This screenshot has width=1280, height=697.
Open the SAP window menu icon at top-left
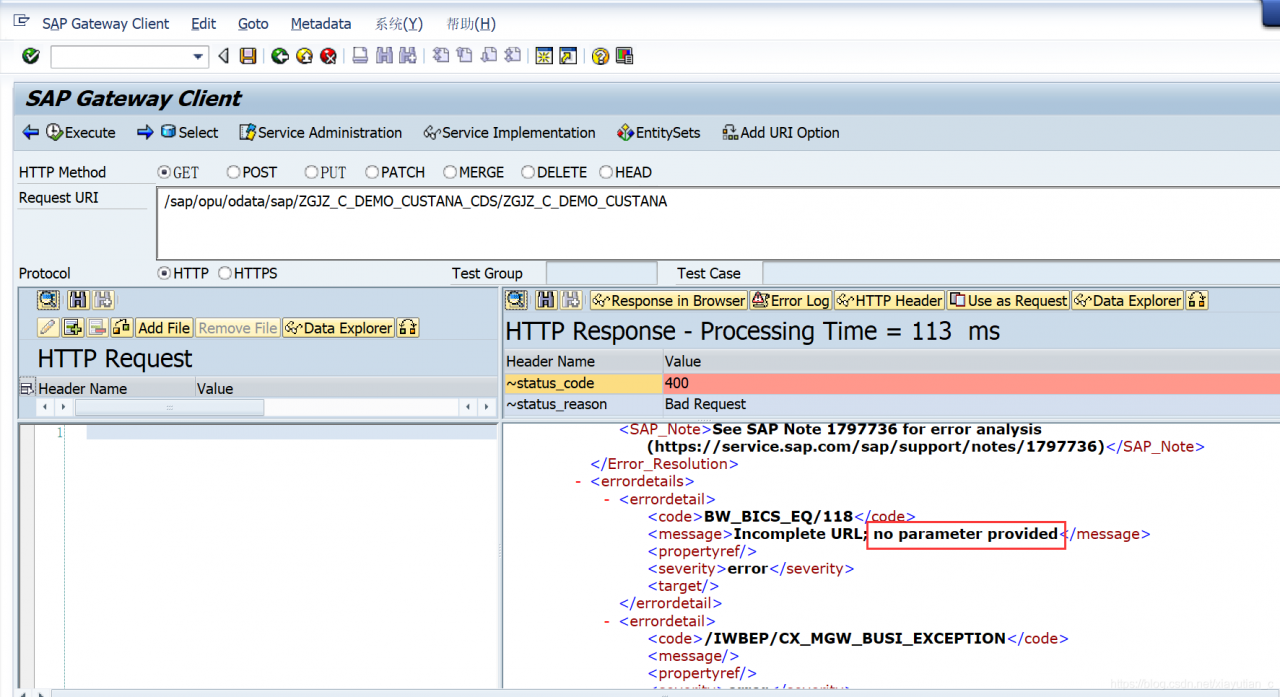(21, 21)
